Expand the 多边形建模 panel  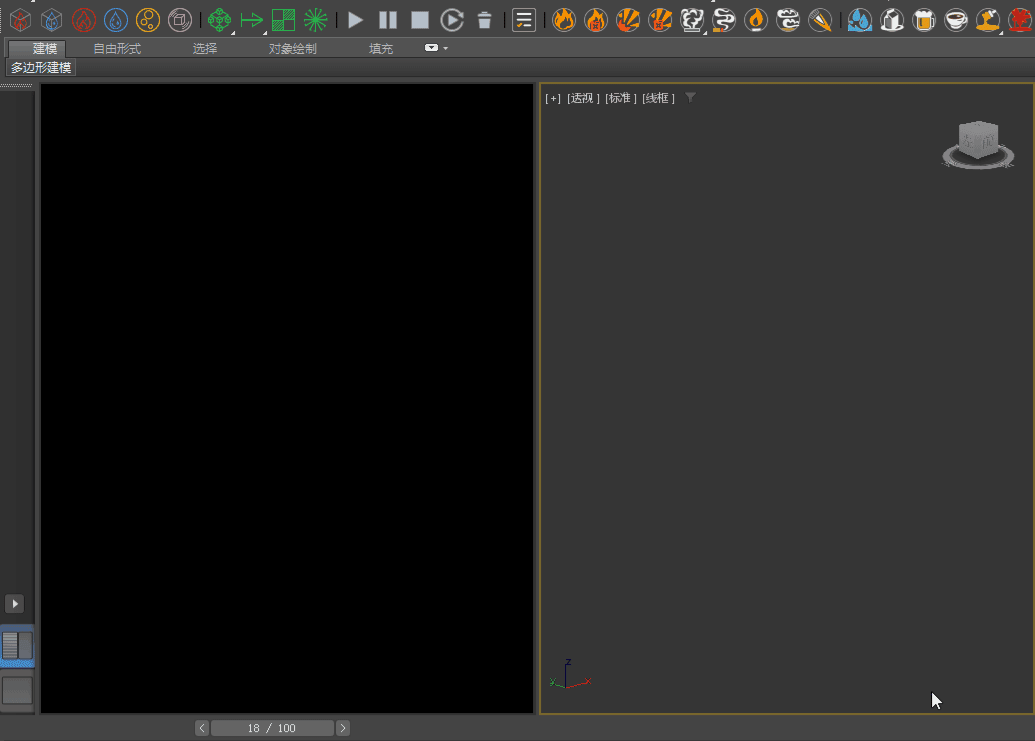(x=41, y=67)
